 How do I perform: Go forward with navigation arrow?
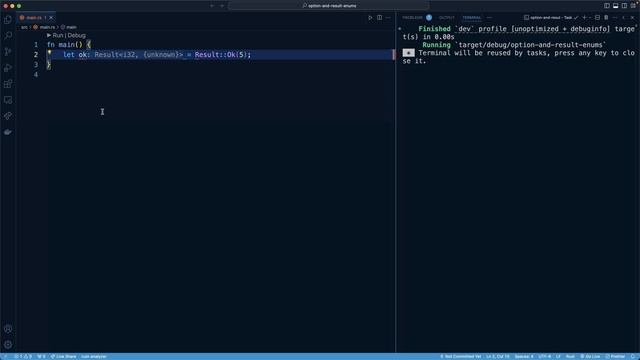point(222,6)
